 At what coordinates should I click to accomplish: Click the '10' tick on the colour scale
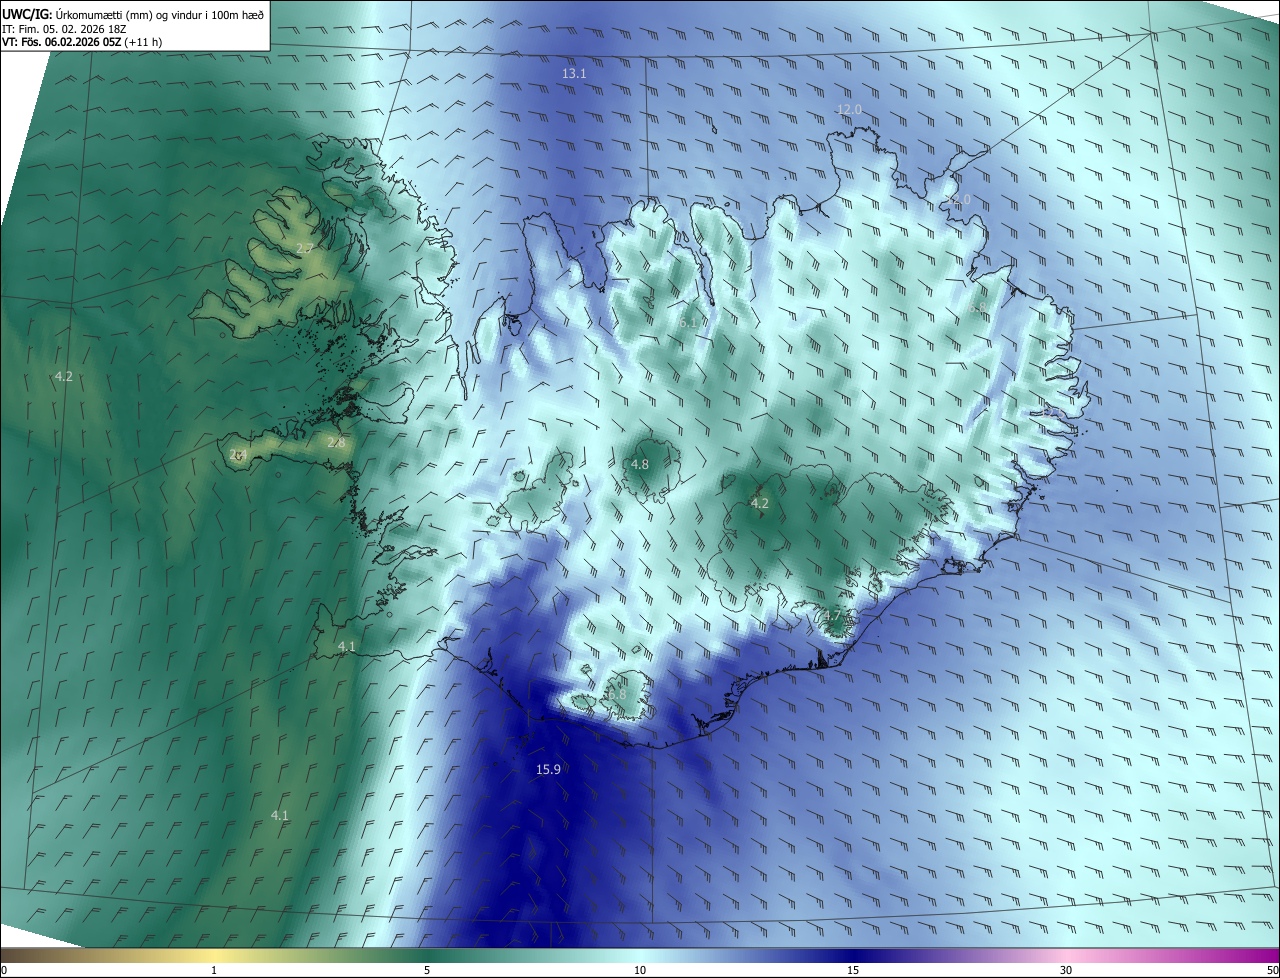(x=640, y=970)
